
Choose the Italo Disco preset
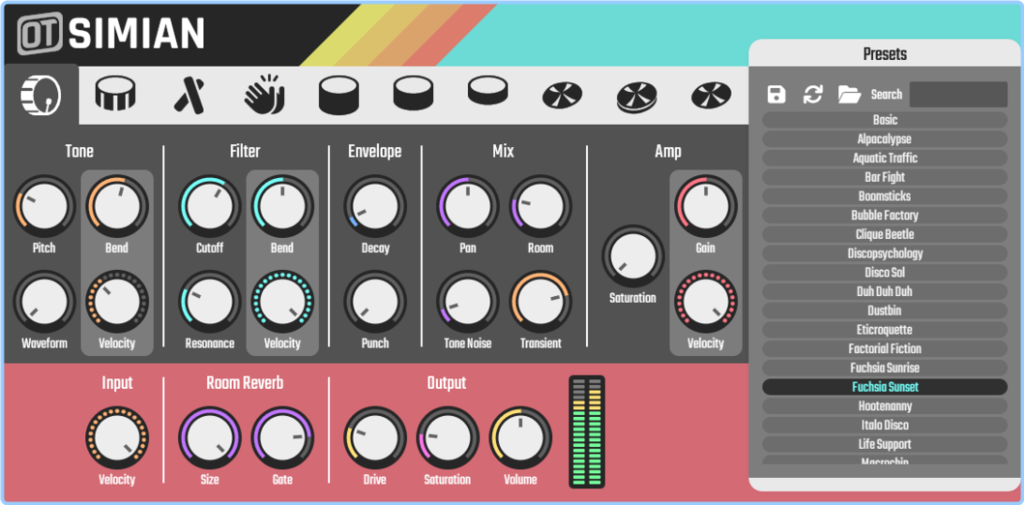point(885,425)
